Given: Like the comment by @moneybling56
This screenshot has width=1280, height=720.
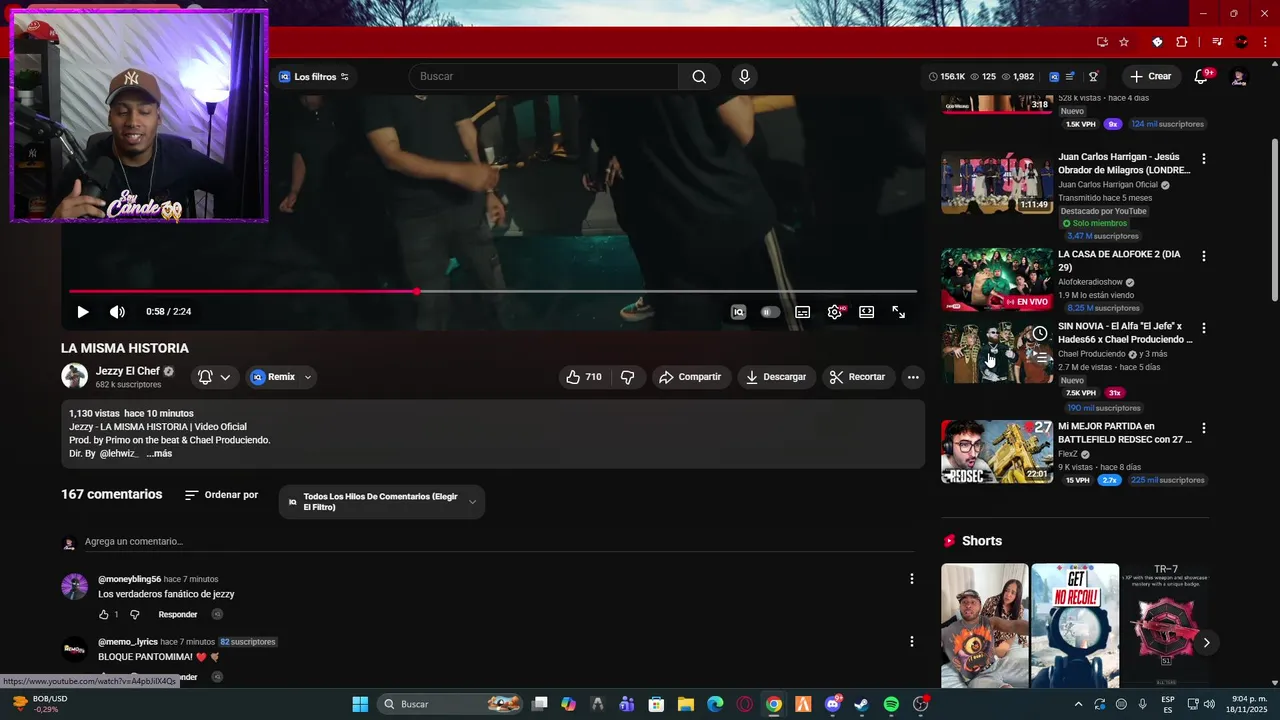Looking at the screenshot, I should [x=104, y=614].
